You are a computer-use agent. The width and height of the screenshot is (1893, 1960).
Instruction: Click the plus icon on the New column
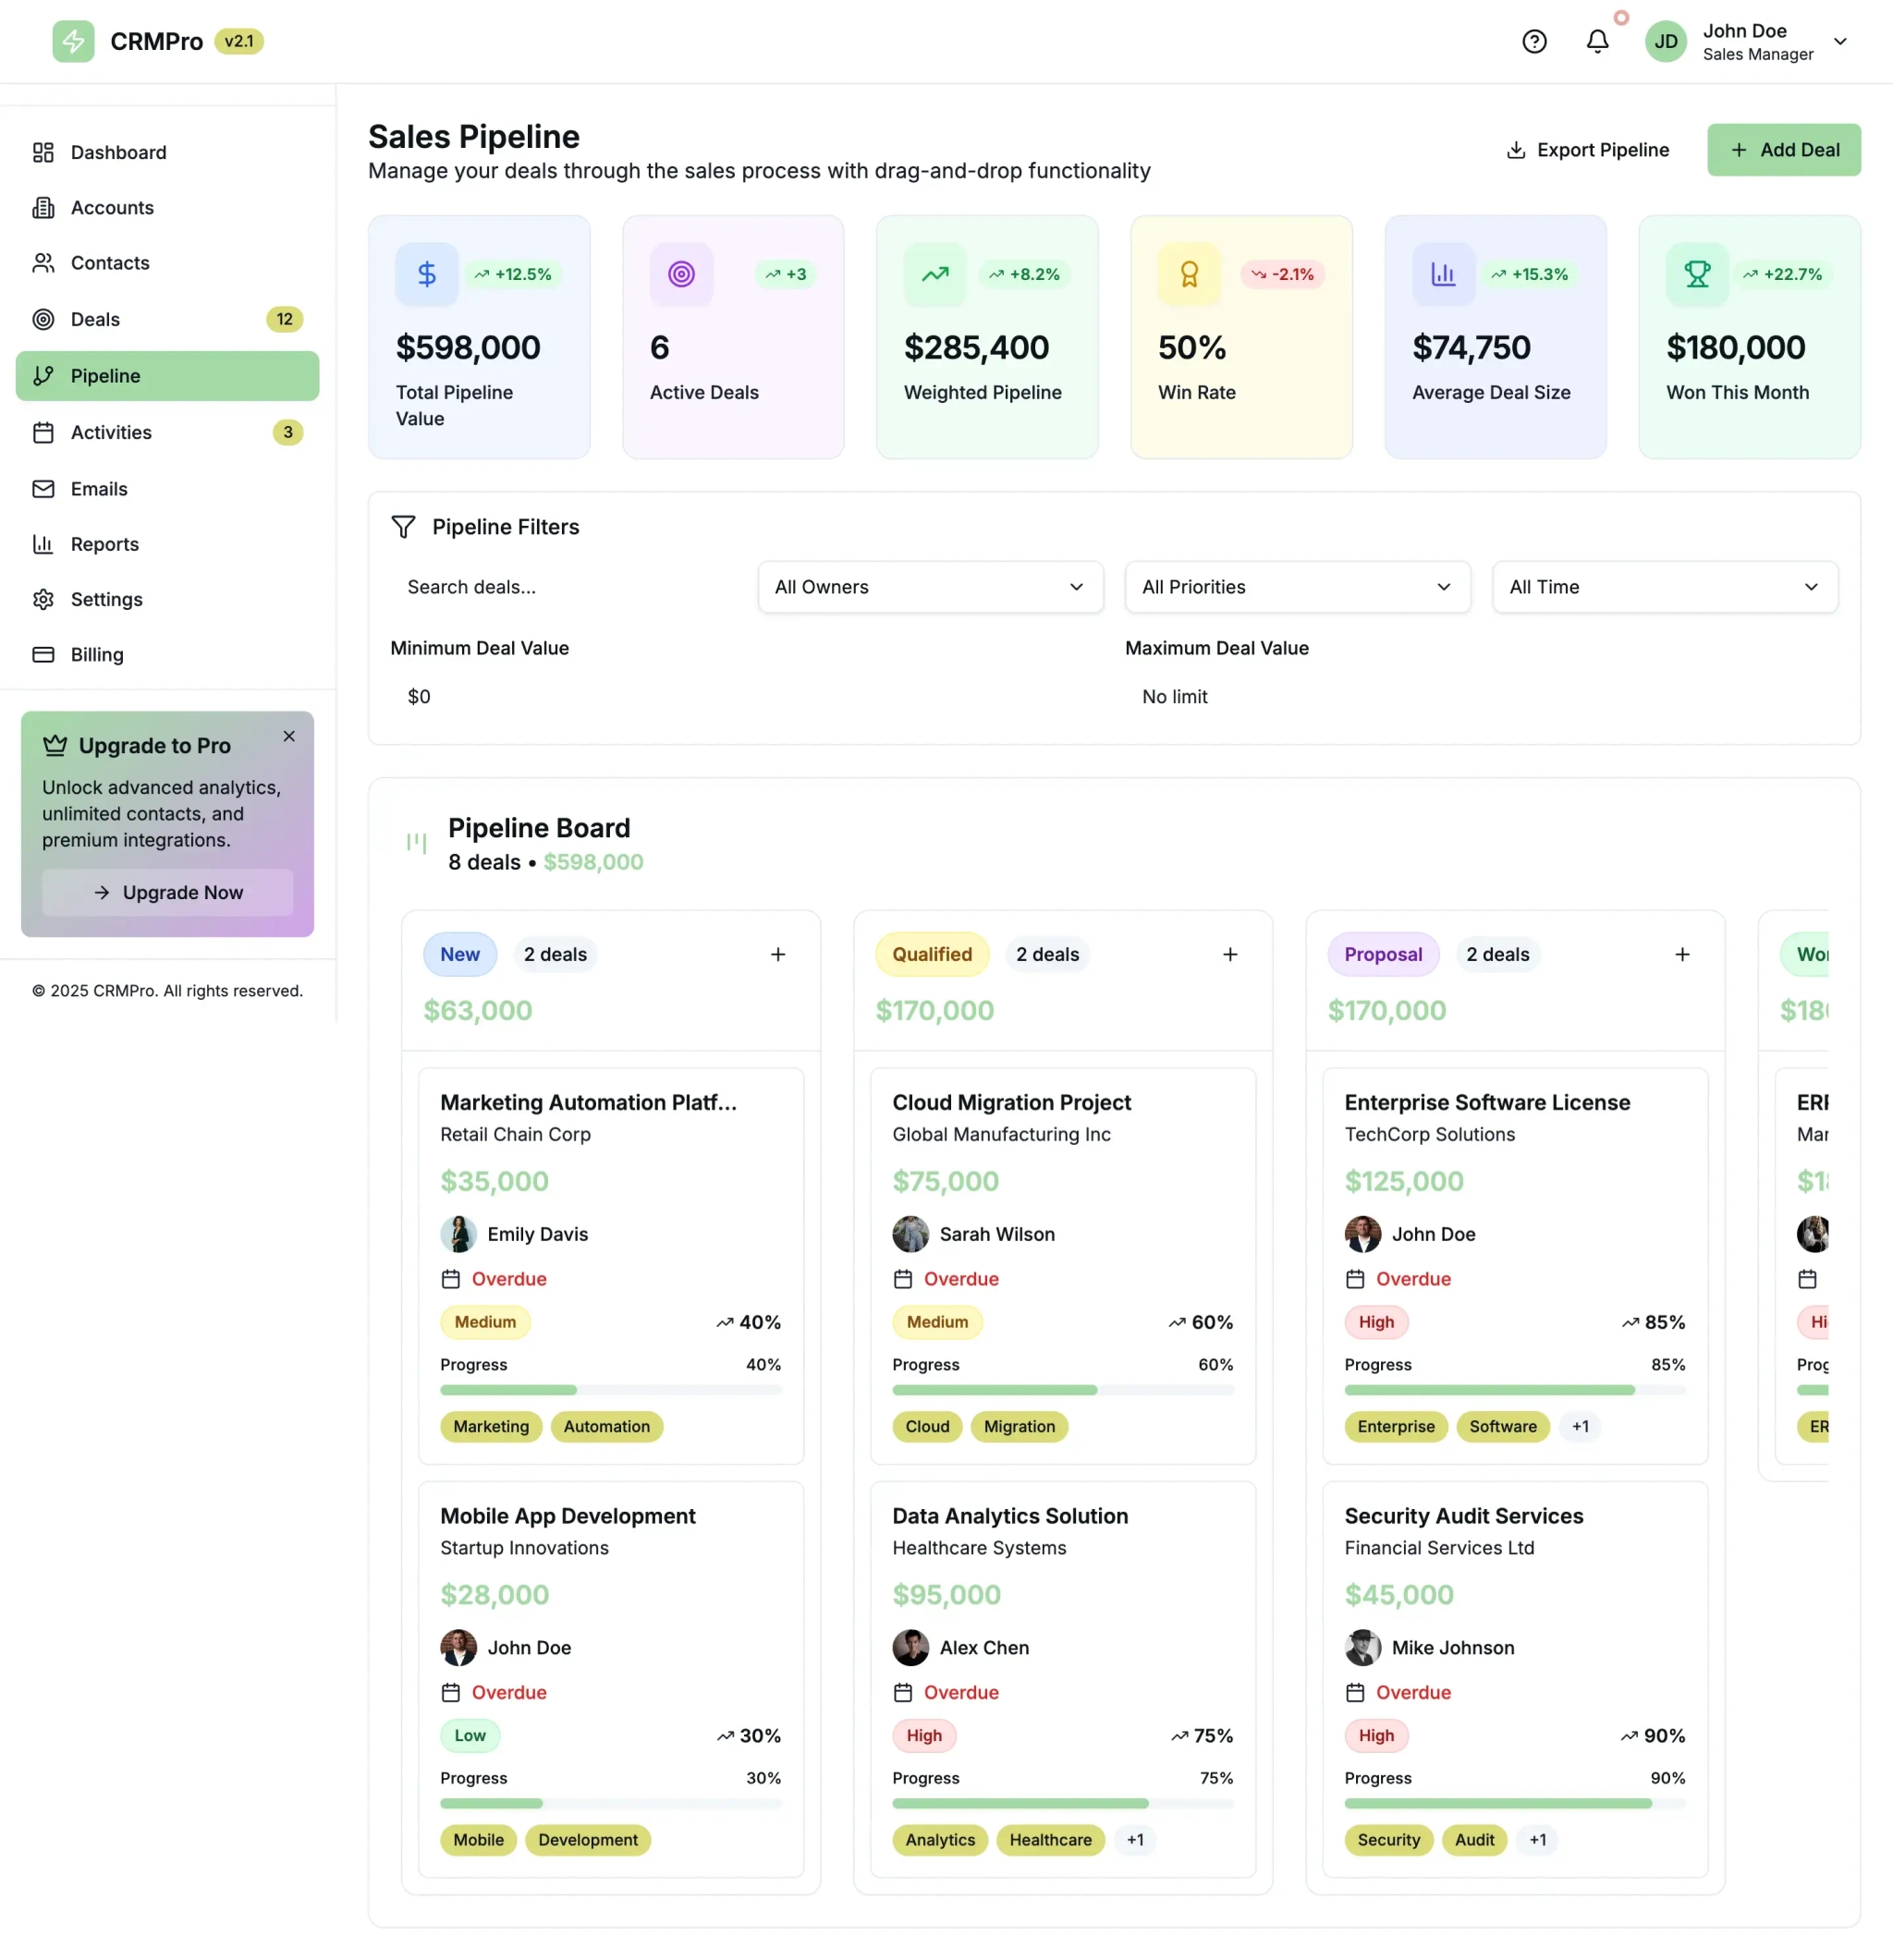click(x=778, y=954)
